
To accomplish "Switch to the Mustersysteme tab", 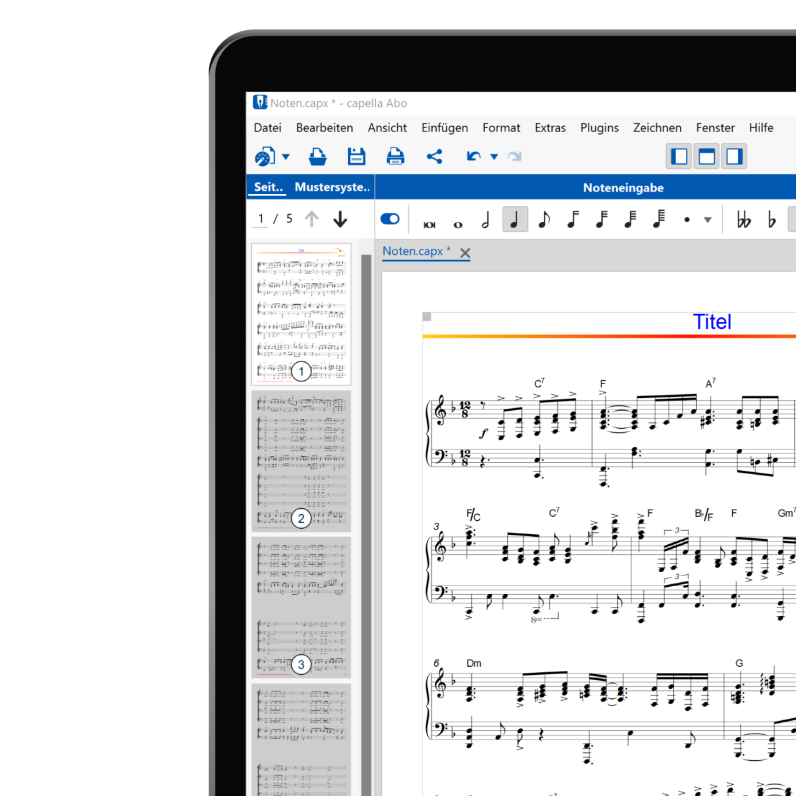I will tap(332, 187).
